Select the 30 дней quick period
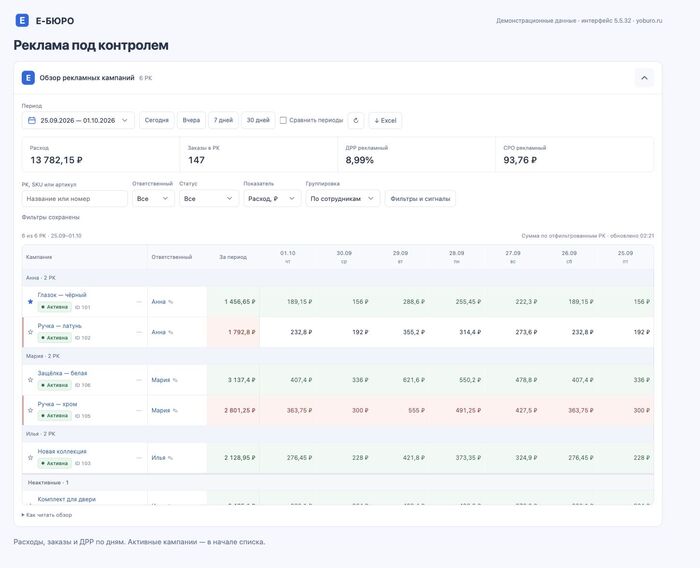This screenshot has width=700, height=568. pos(258,120)
